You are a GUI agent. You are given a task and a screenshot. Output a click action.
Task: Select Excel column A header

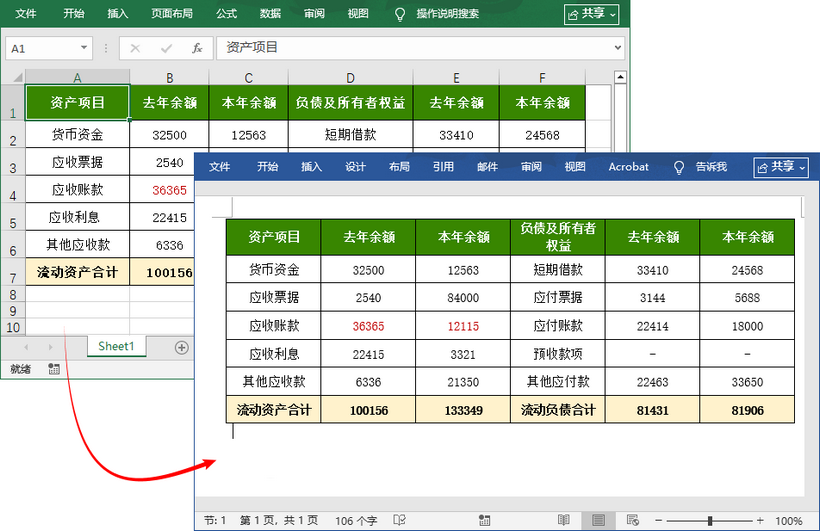click(x=77, y=77)
